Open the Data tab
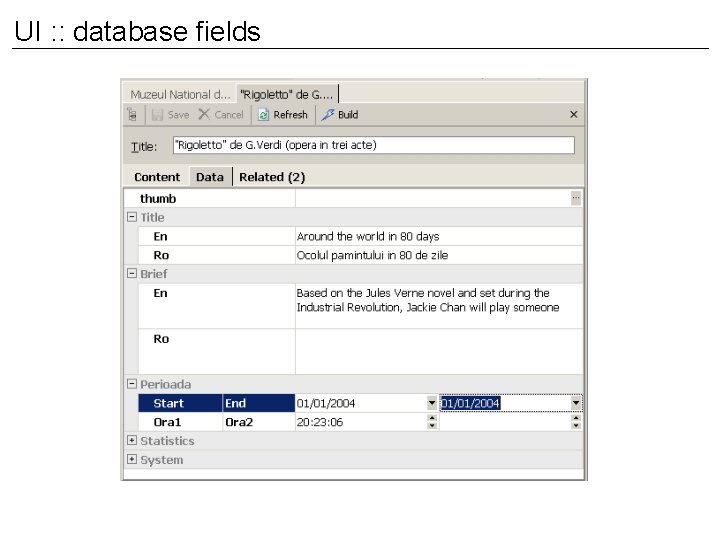Image resolution: width=720 pixels, height=540 pixels. 210,177
